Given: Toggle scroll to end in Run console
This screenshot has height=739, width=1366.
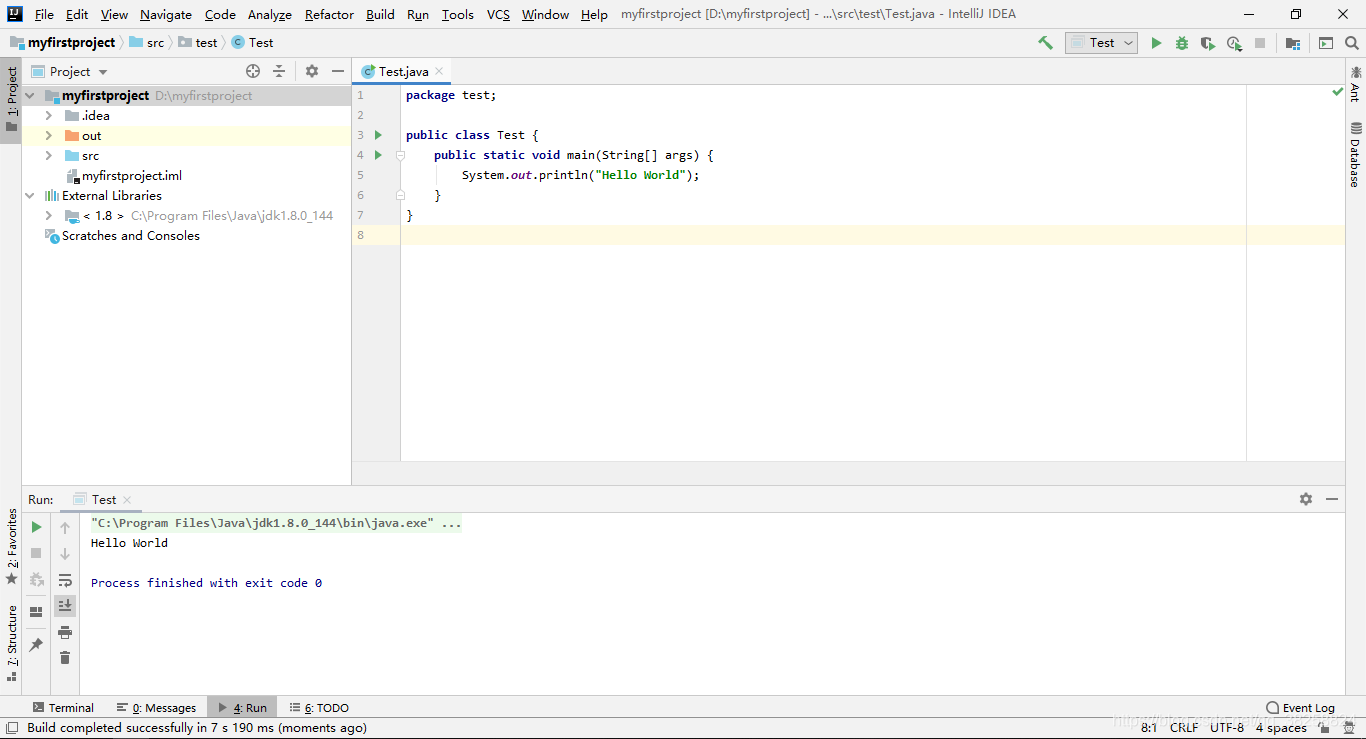Looking at the screenshot, I should [65, 606].
